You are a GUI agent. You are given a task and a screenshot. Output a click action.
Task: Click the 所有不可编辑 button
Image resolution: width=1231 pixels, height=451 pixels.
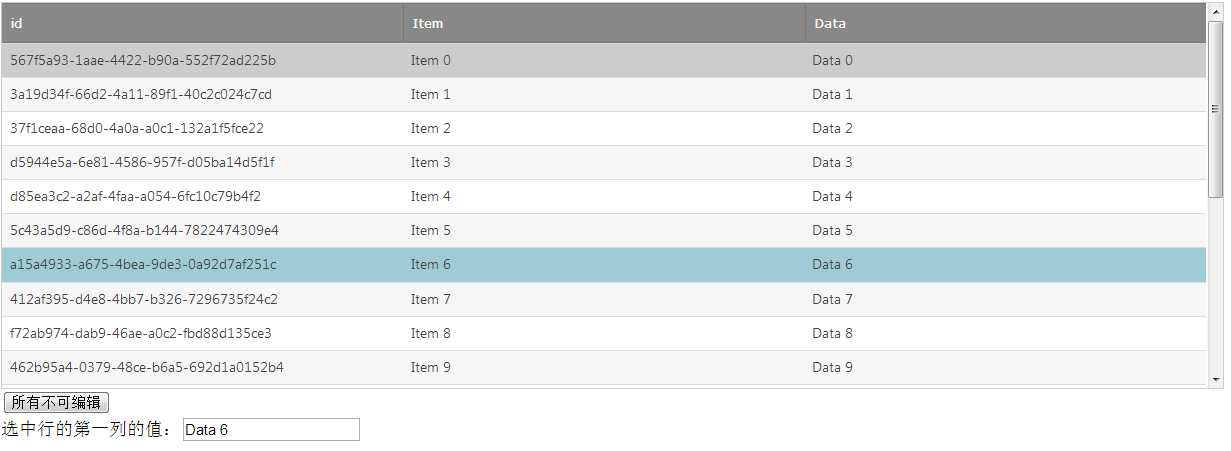tap(56, 402)
